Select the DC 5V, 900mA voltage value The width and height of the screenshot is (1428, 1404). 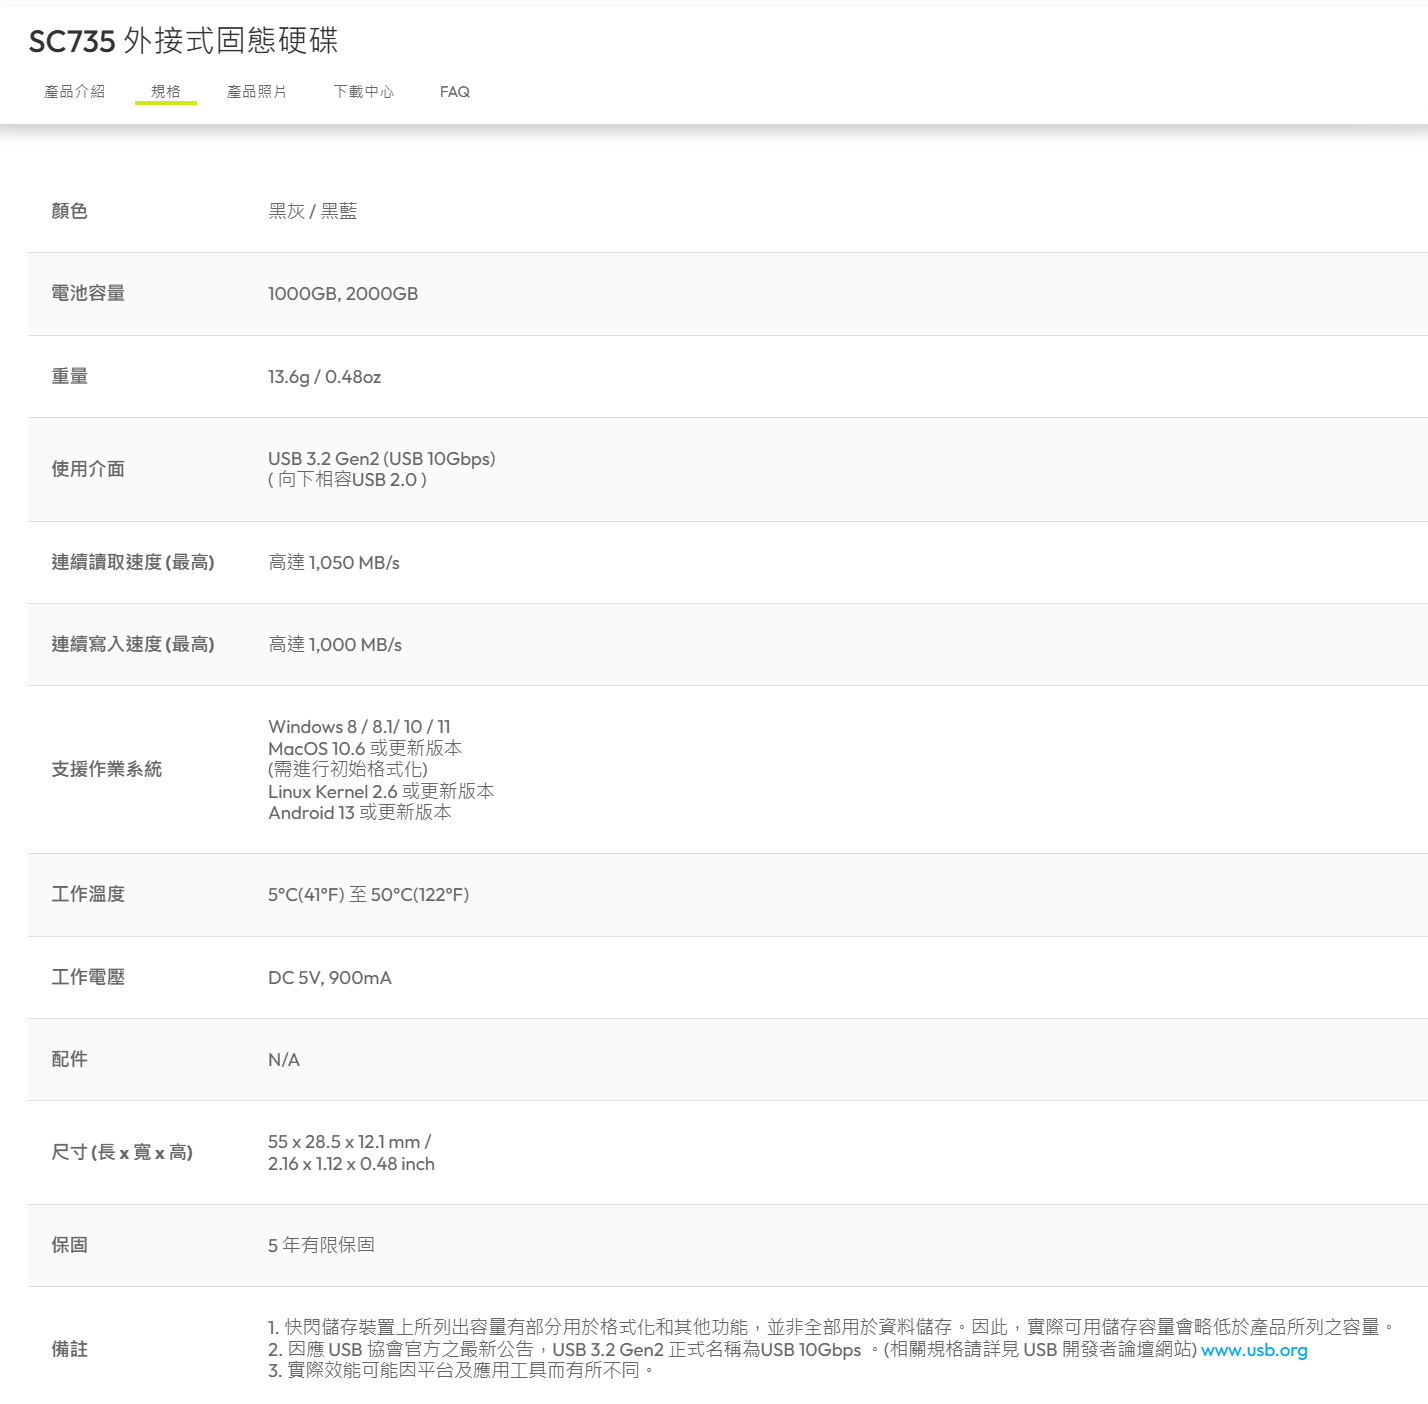[x=329, y=977]
